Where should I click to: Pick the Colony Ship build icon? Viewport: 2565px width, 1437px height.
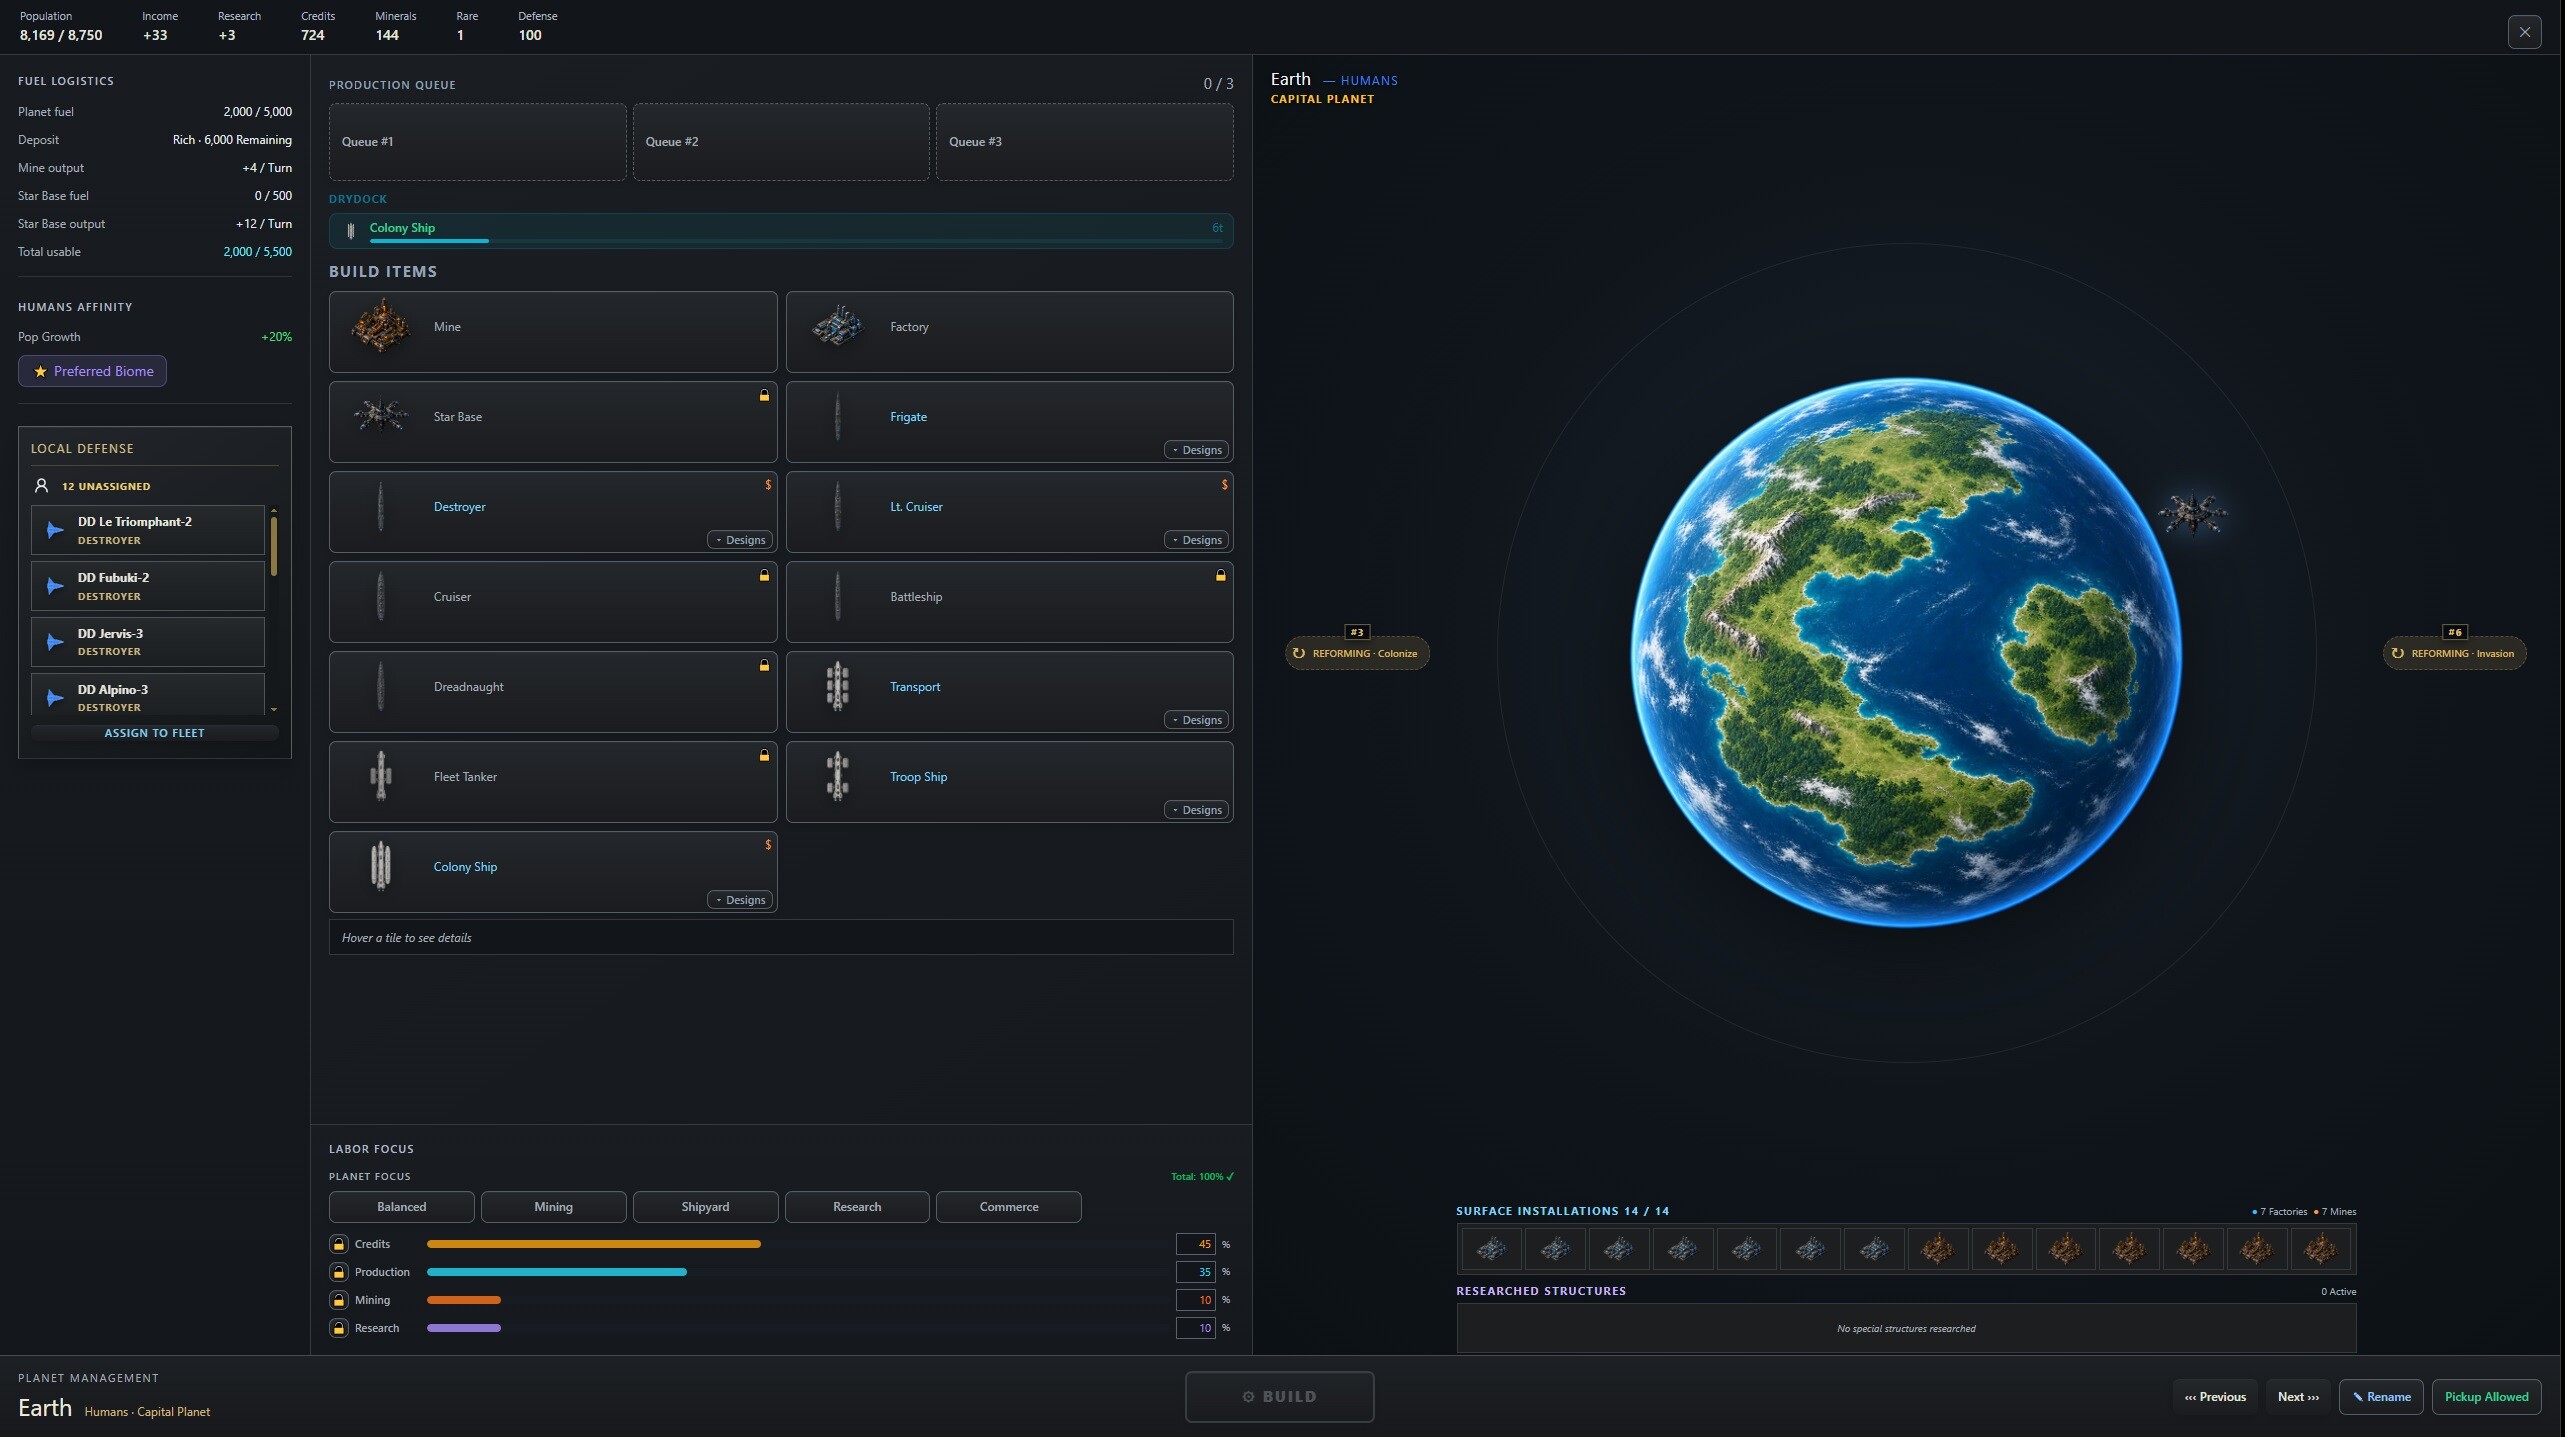point(381,867)
